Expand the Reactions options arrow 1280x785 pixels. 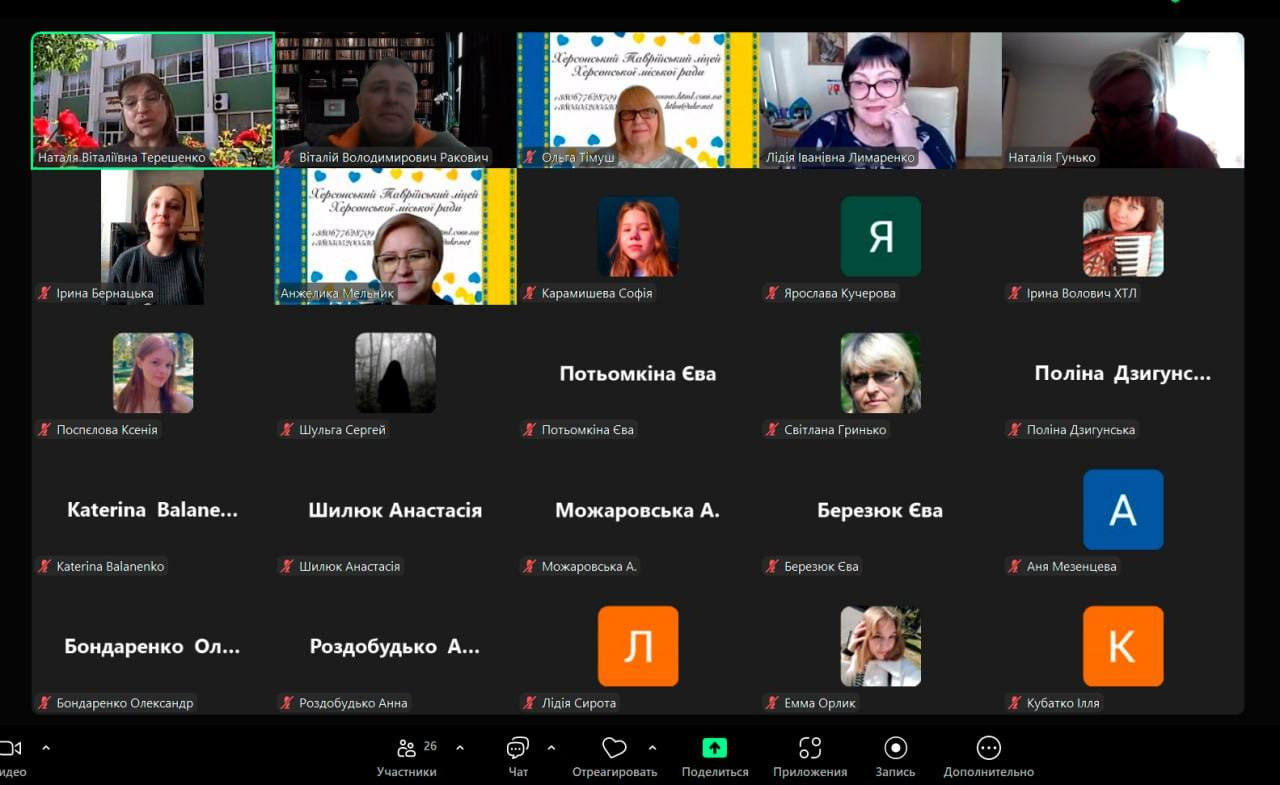(652, 747)
